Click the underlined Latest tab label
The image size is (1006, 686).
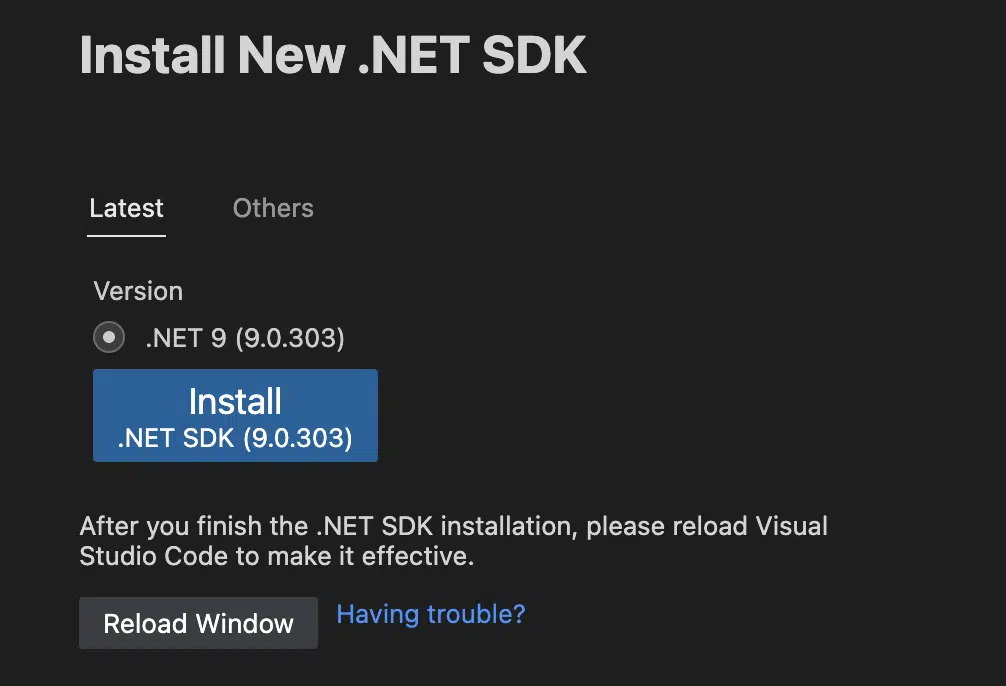pos(126,208)
